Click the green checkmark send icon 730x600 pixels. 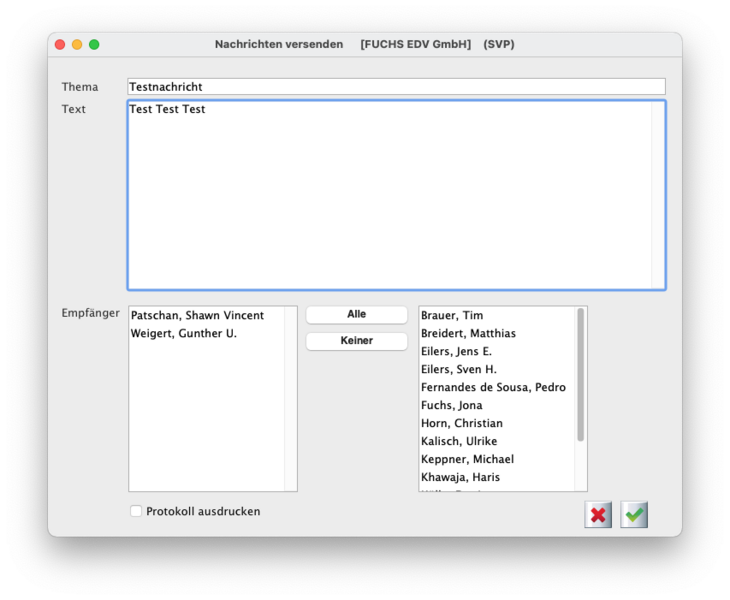(634, 515)
